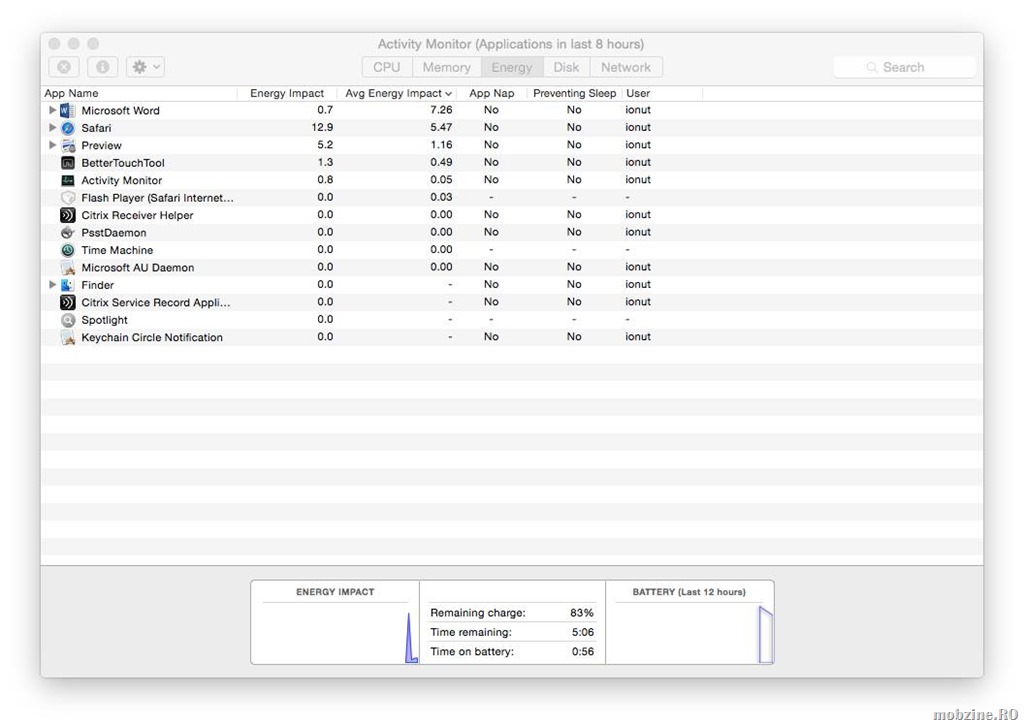Click the Citrix Receiver Helper icon

tap(67, 215)
